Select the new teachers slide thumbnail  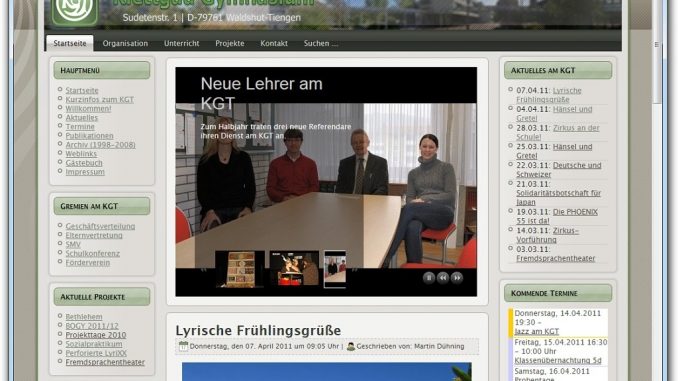pos(335,269)
